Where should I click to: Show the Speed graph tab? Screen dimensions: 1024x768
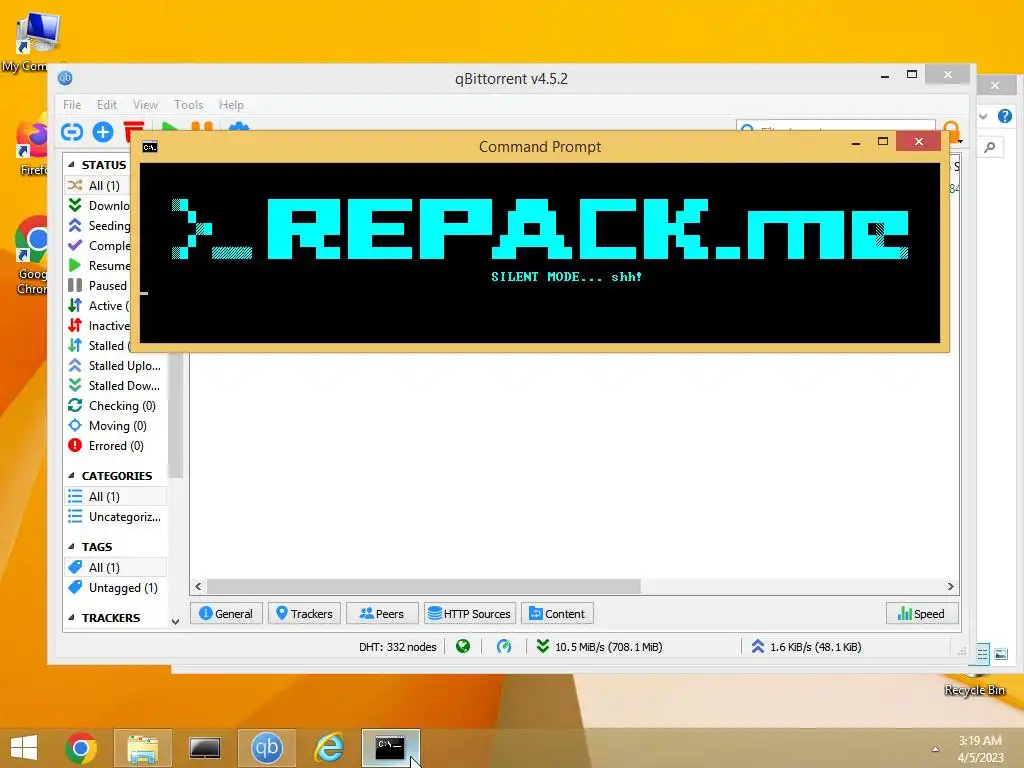click(921, 613)
